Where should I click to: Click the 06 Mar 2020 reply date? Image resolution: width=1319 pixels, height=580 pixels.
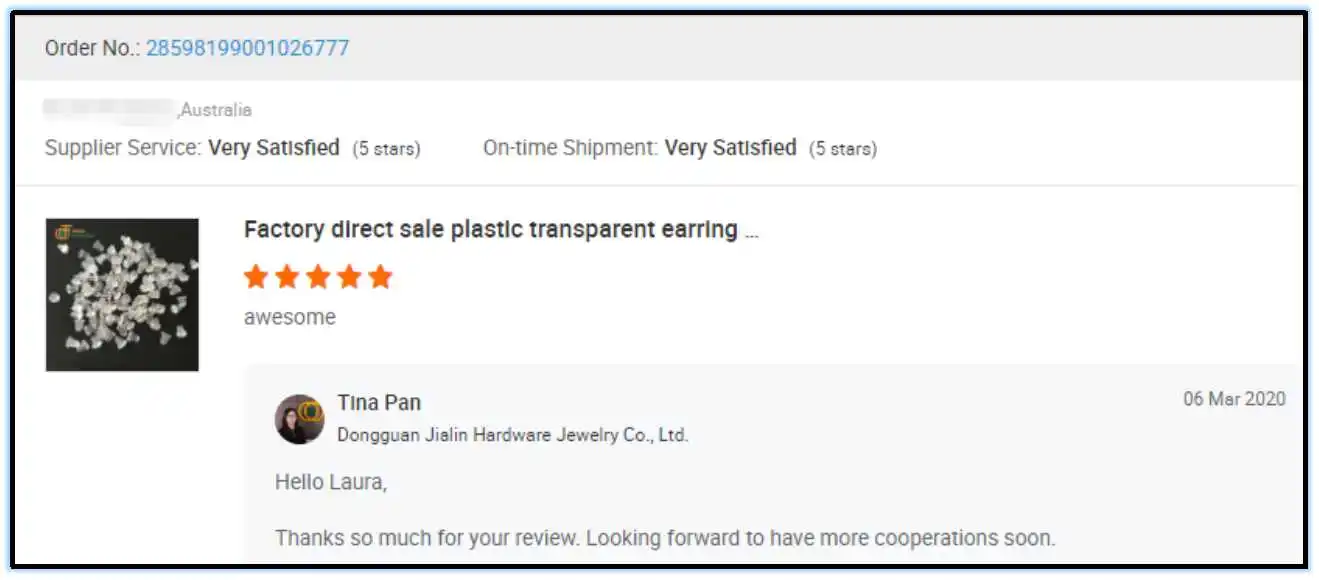coord(1234,399)
